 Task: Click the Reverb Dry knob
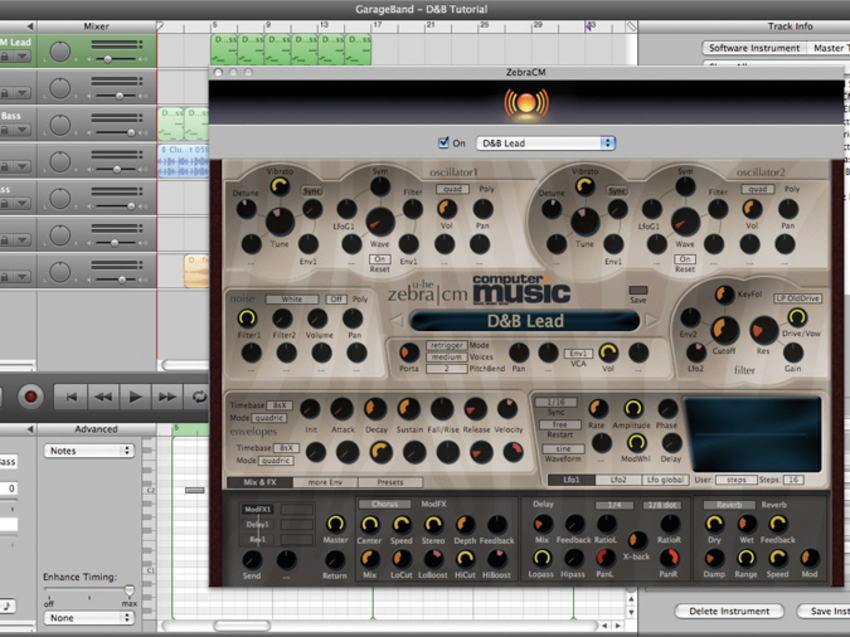coord(714,524)
